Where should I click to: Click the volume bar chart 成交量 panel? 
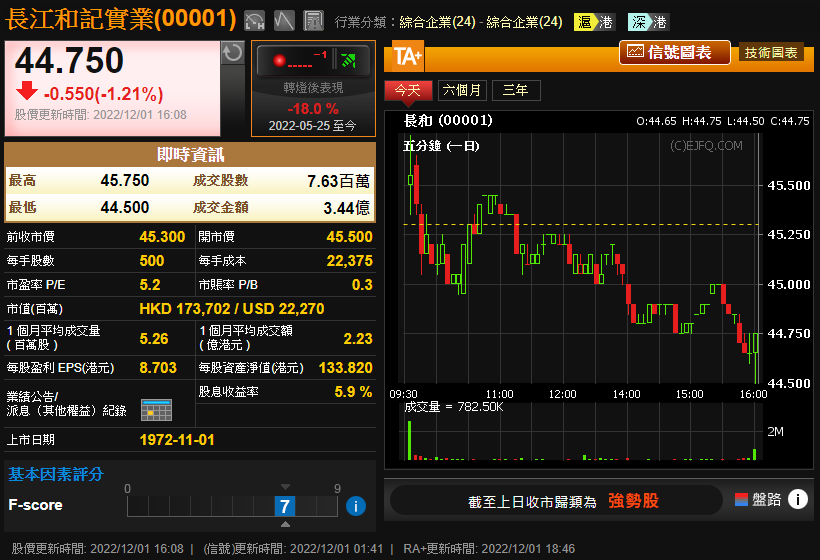(580, 431)
